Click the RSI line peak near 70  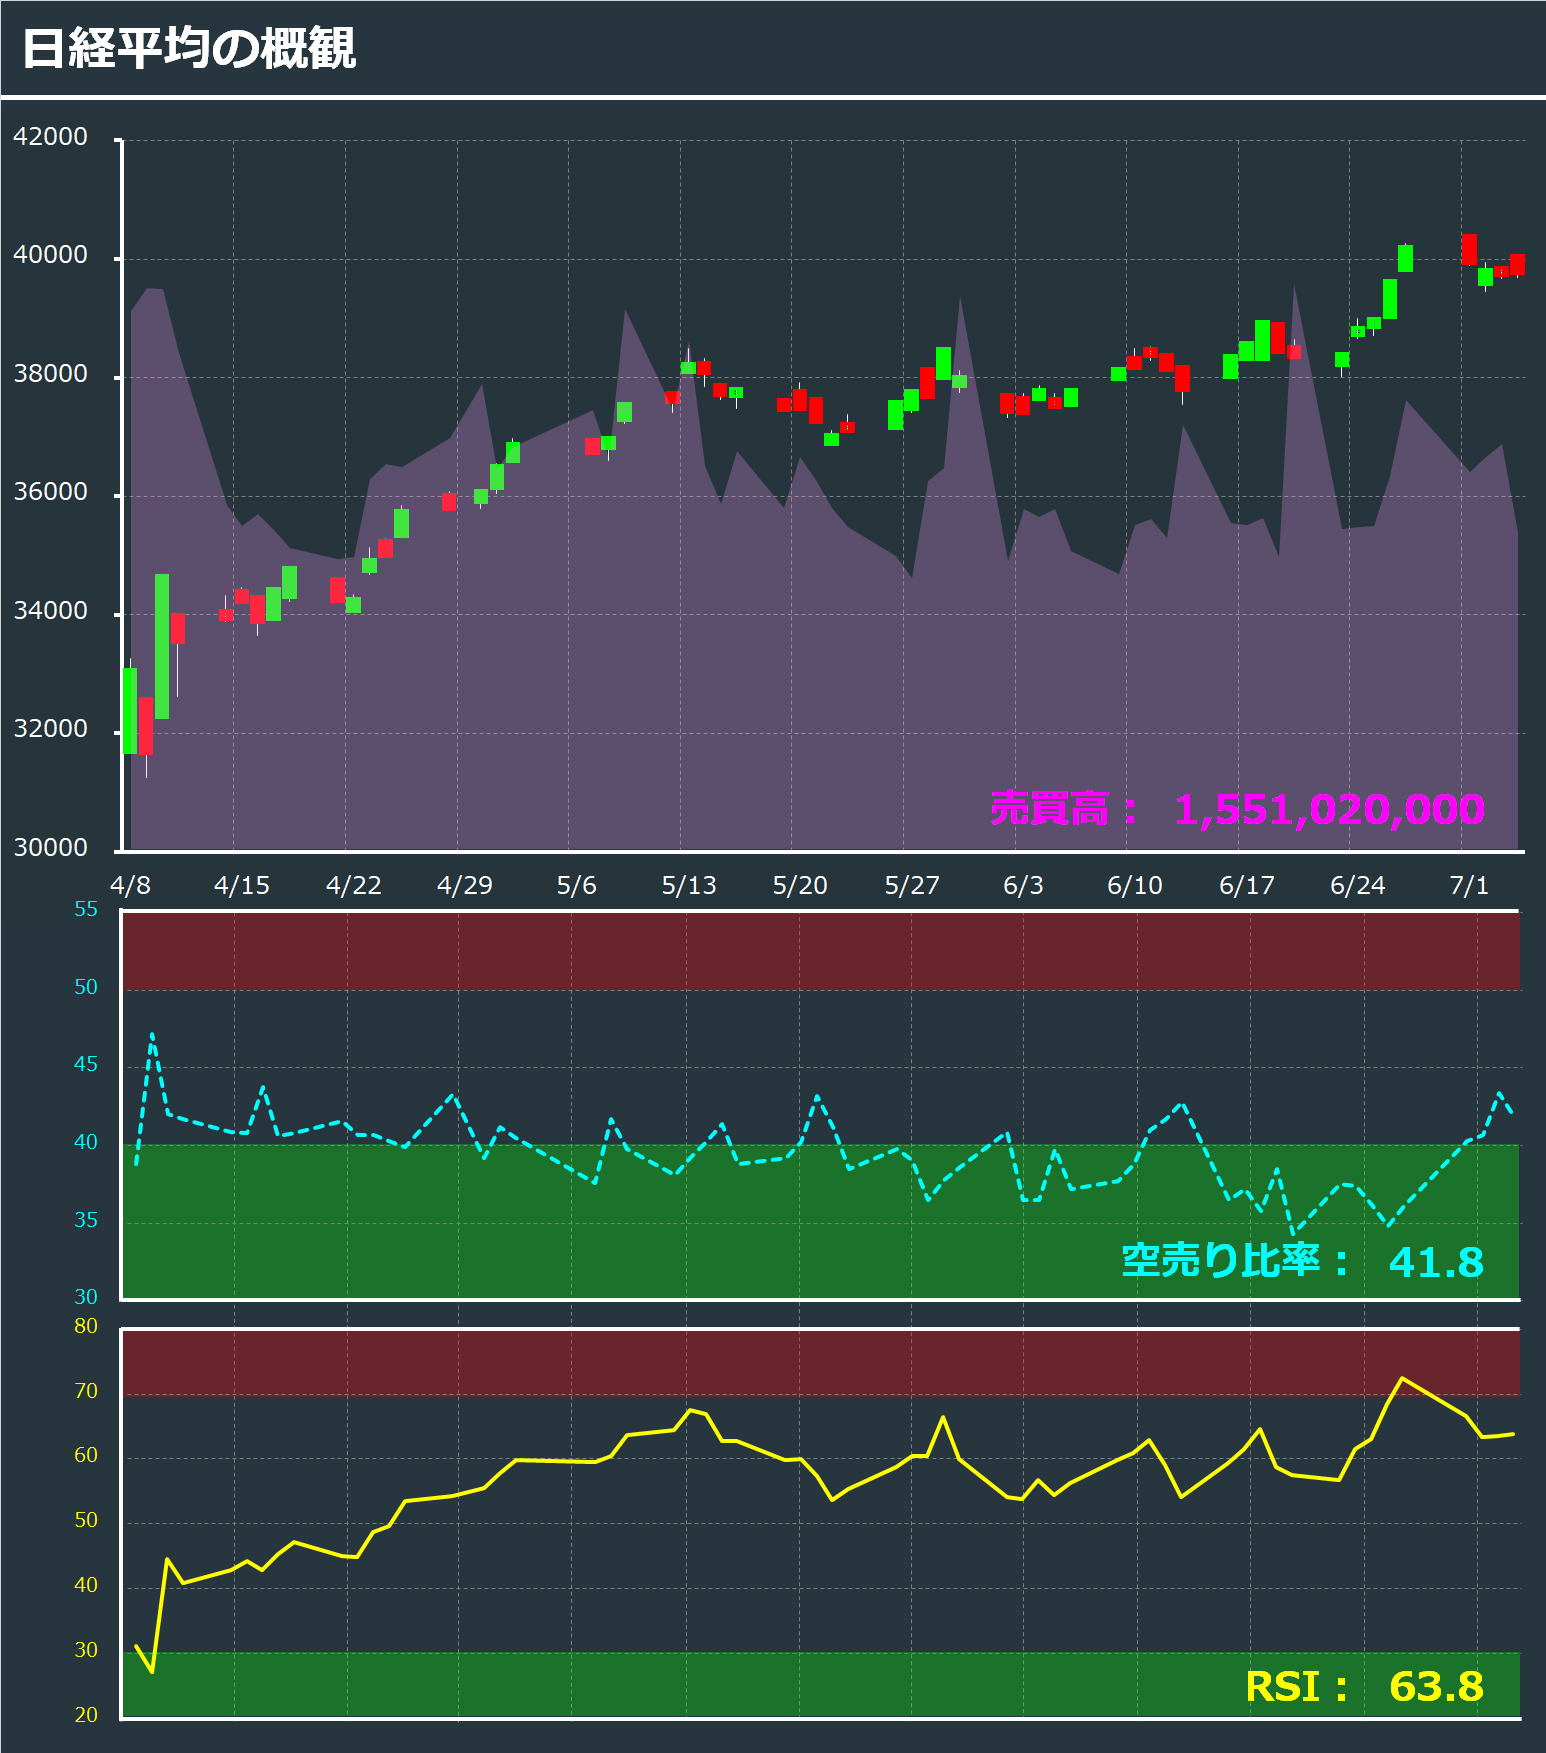click(x=1402, y=1378)
